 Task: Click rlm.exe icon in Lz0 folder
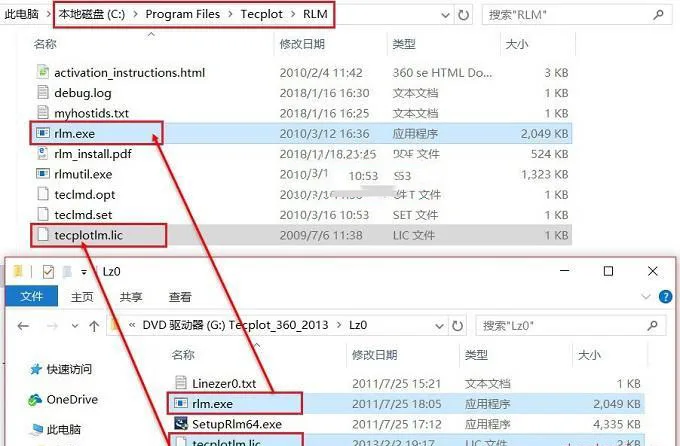click(x=181, y=403)
